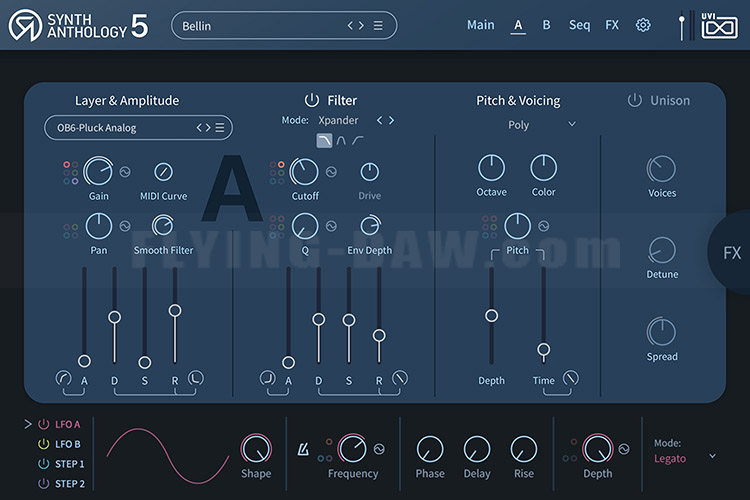Image resolution: width=750 pixels, height=500 pixels.
Task: Click the LFO waveform display
Action: coord(167,456)
